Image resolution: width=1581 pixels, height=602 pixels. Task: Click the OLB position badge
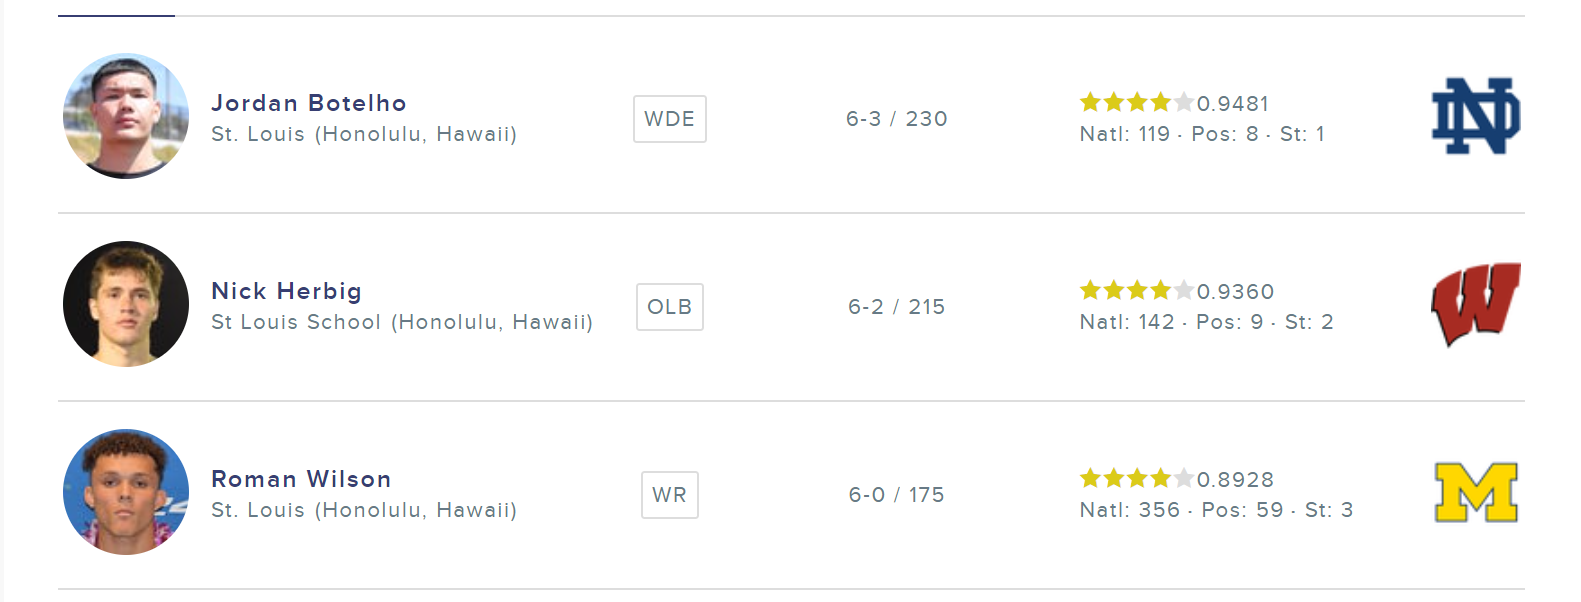pyautogui.click(x=669, y=307)
